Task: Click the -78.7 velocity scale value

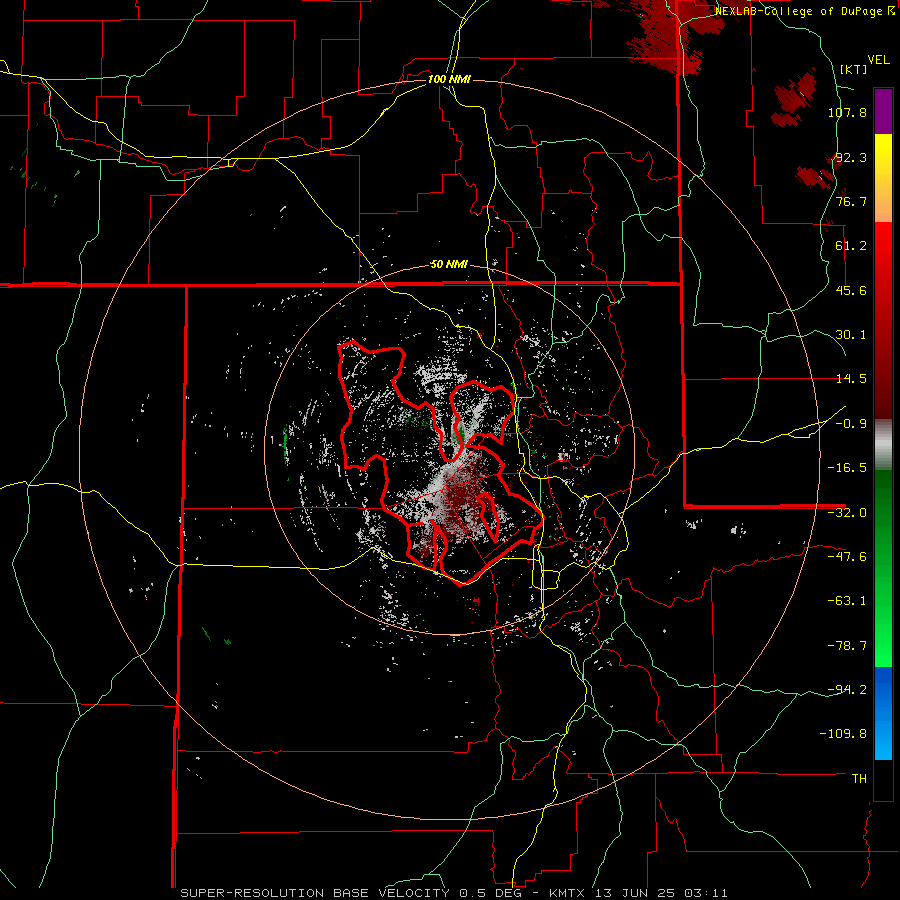Action: point(847,646)
